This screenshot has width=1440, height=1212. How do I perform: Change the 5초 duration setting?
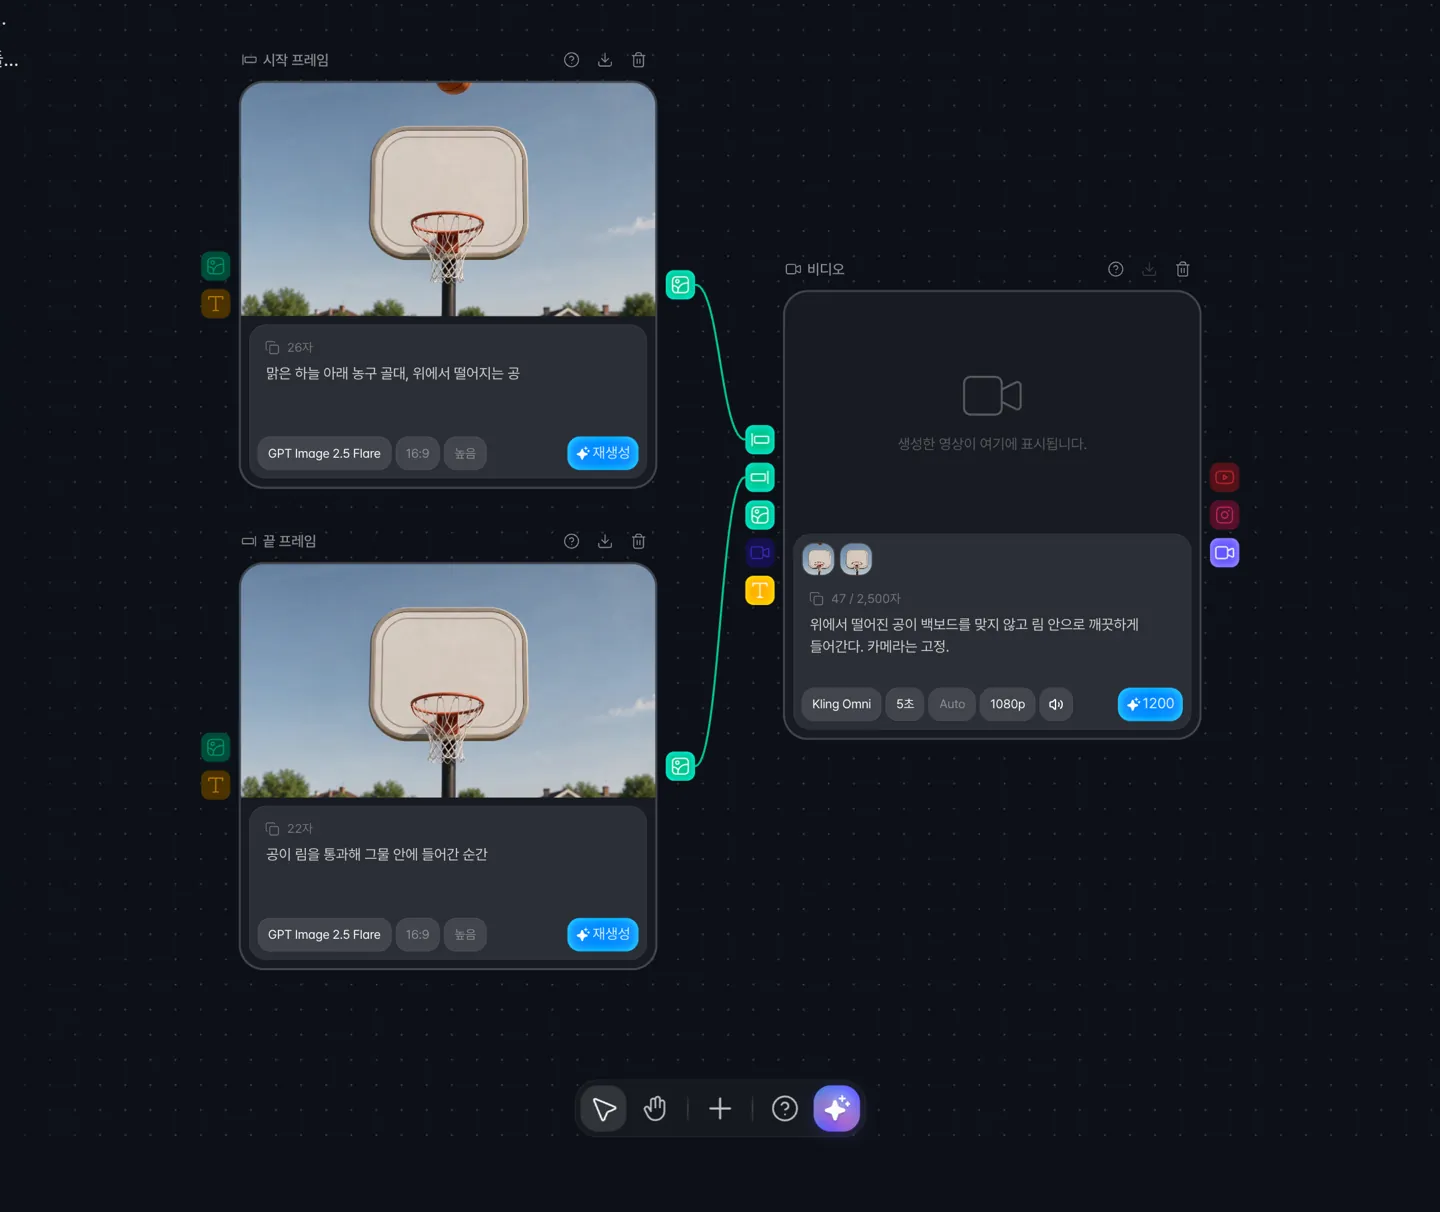[x=905, y=704]
